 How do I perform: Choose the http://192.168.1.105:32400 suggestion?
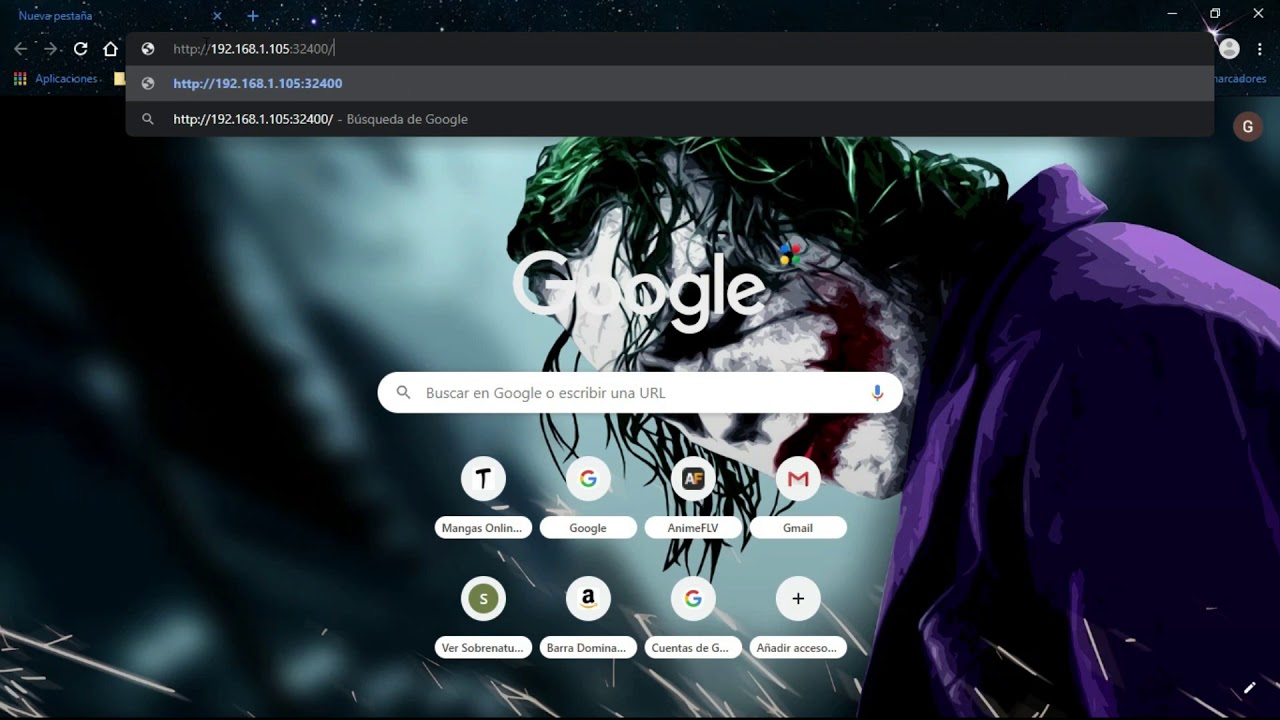(670, 84)
